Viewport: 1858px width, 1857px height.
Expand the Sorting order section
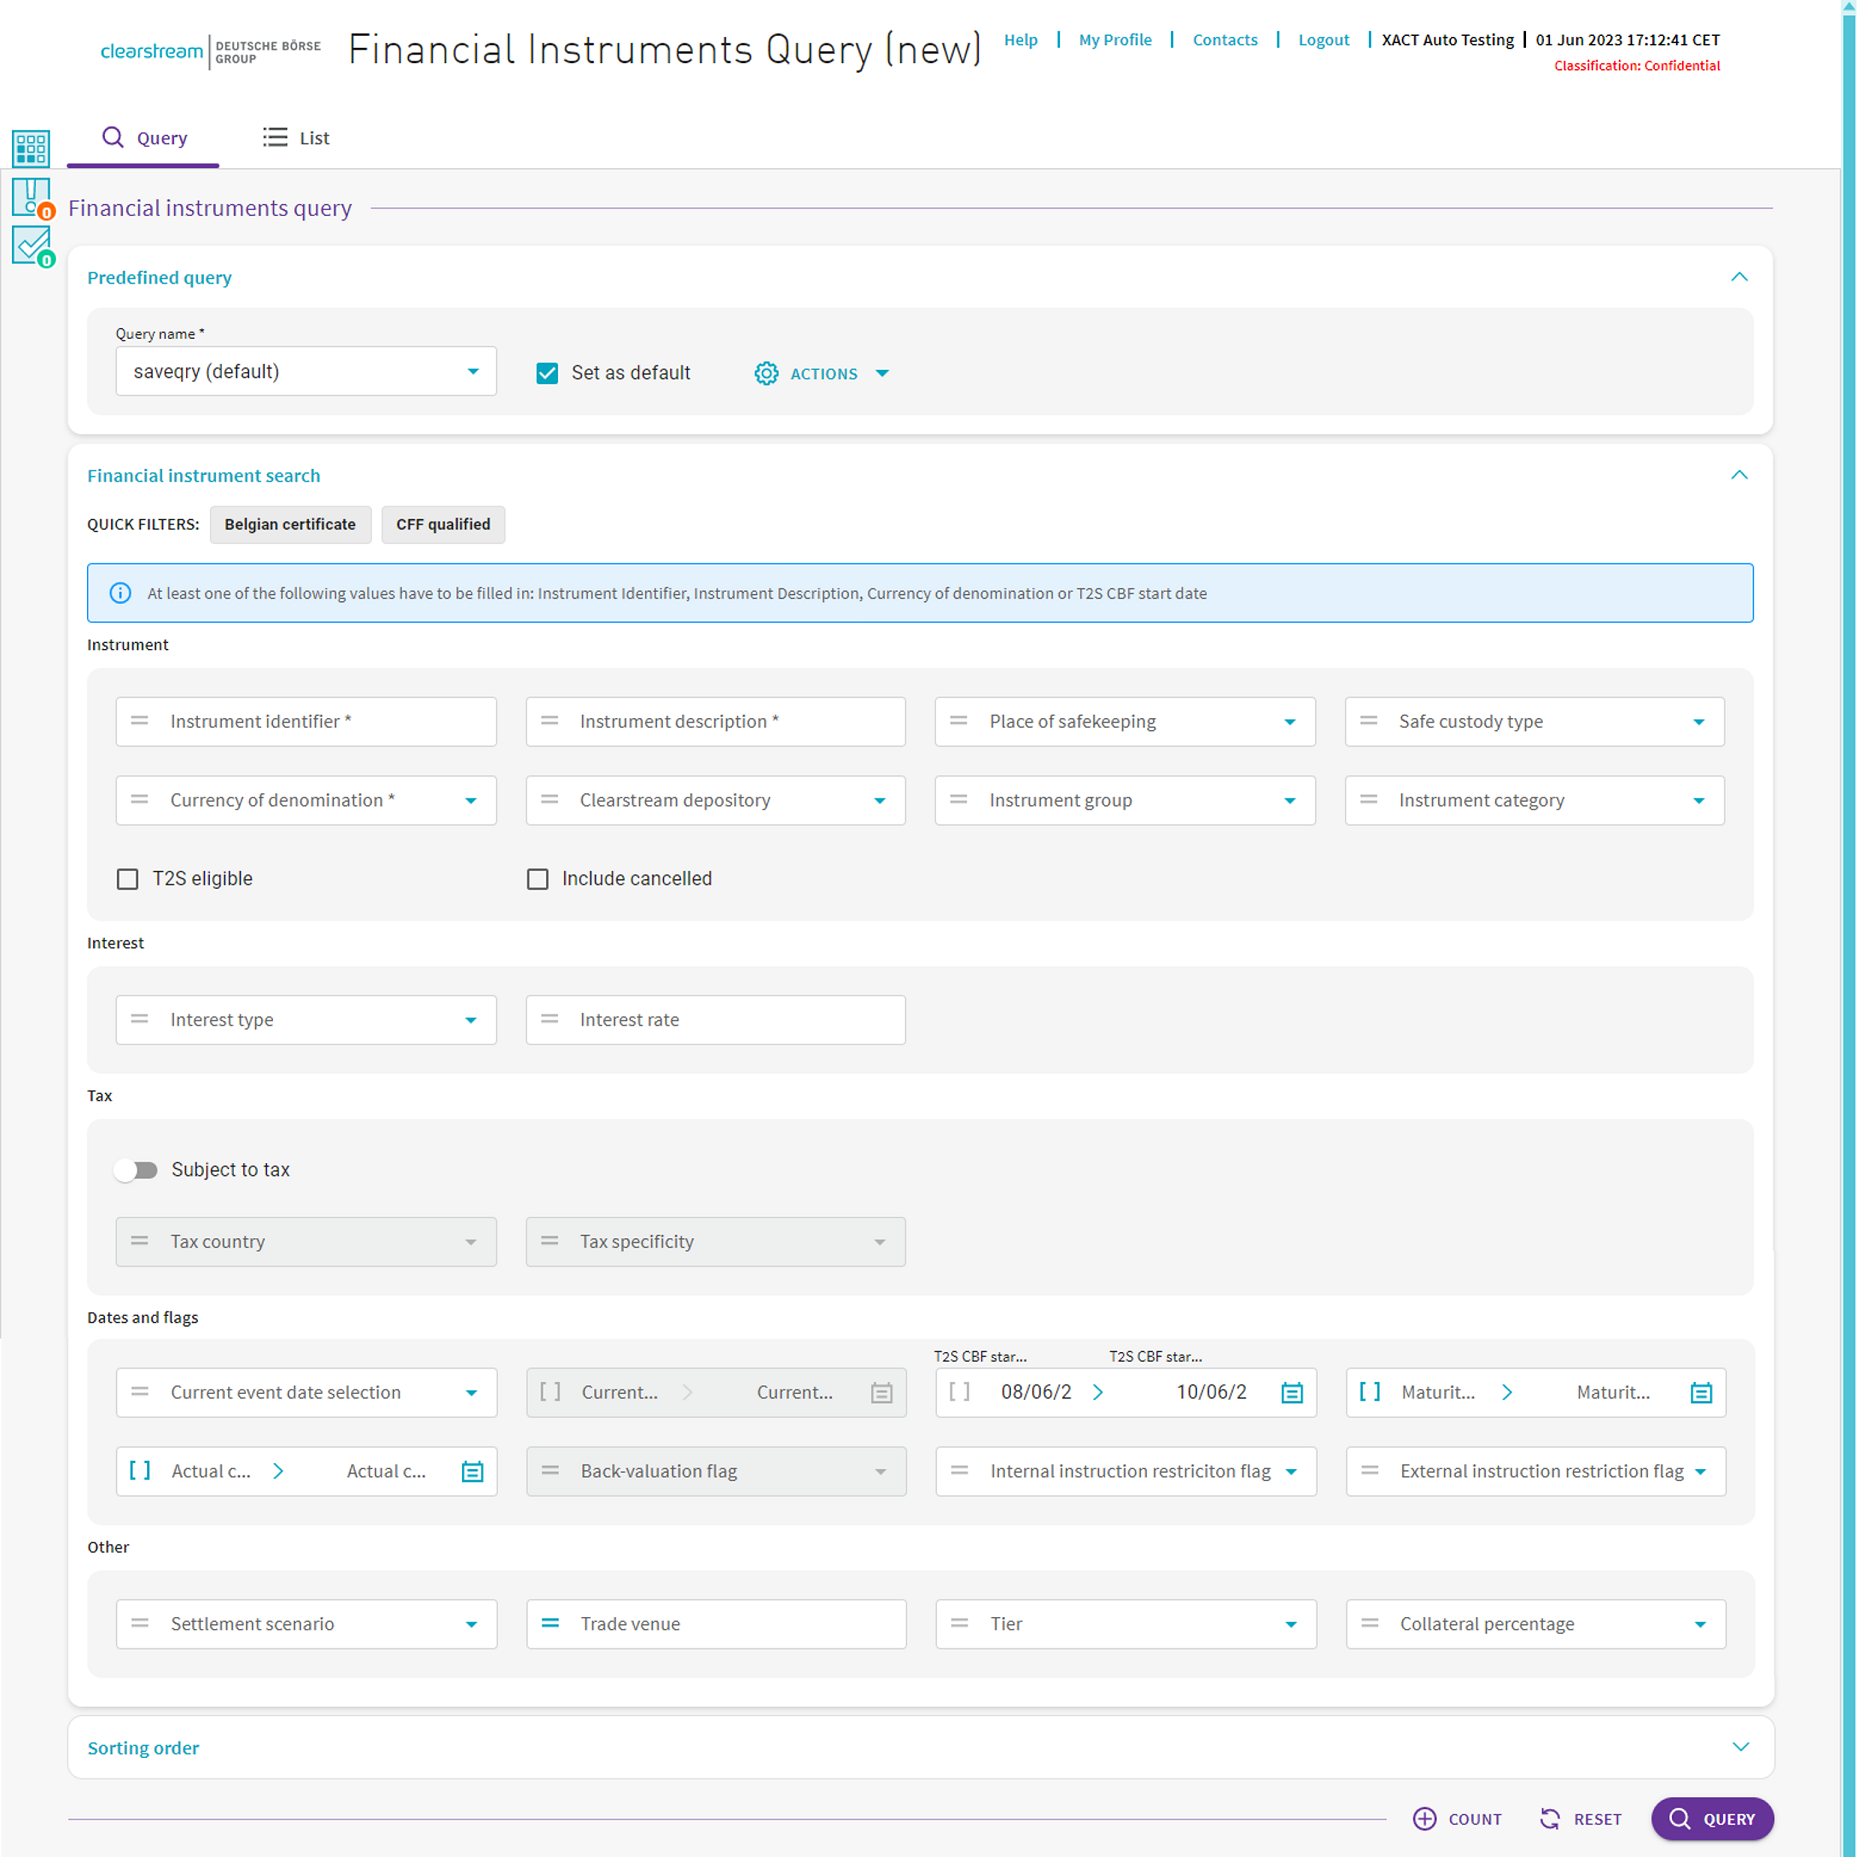1739,1747
